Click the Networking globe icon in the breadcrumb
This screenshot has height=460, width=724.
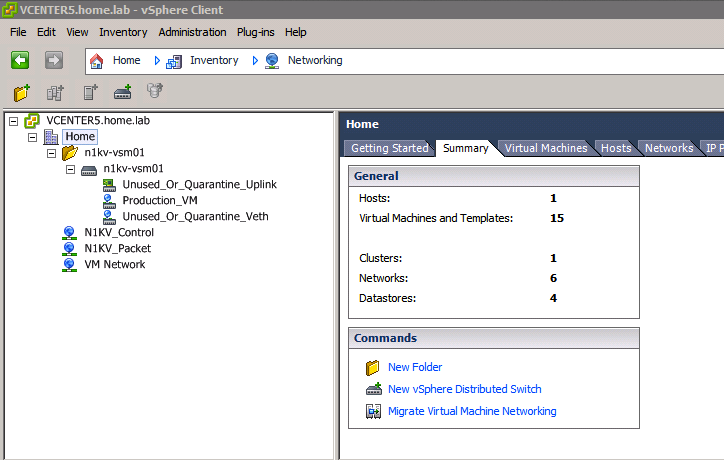(x=272, y=60)
